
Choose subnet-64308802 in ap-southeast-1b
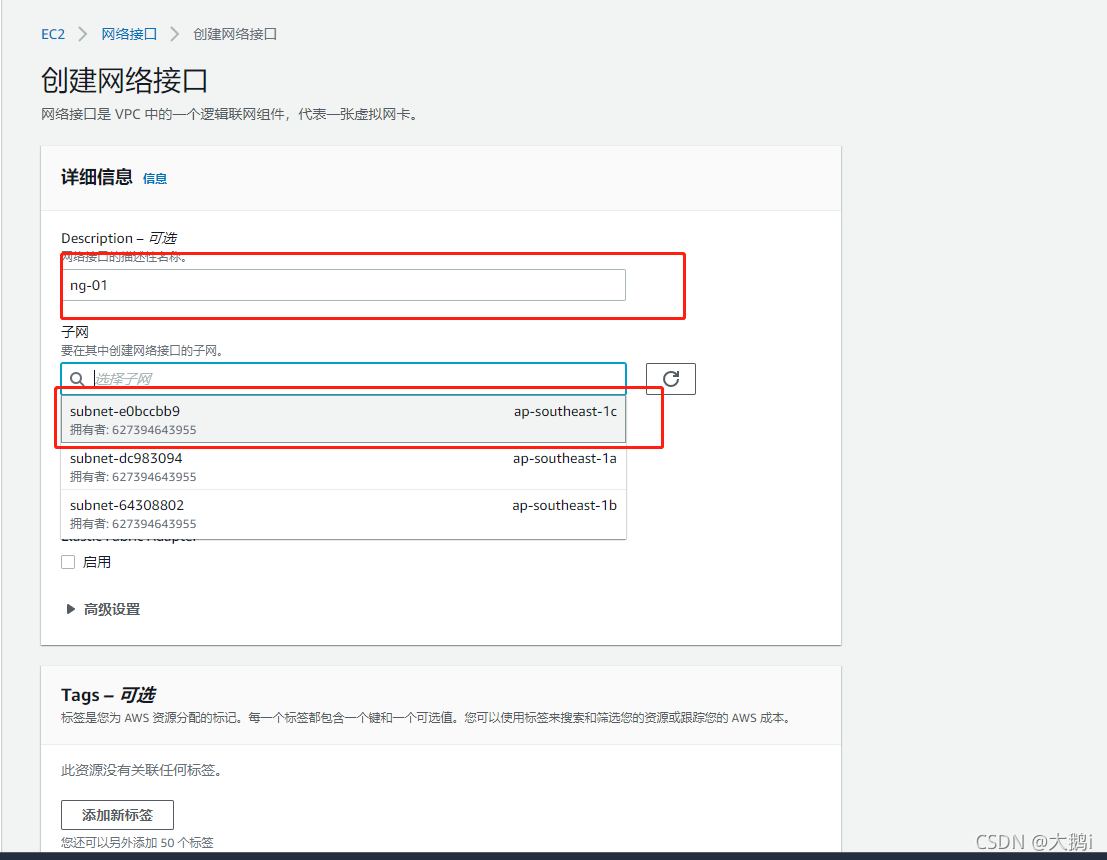point(343,514)
